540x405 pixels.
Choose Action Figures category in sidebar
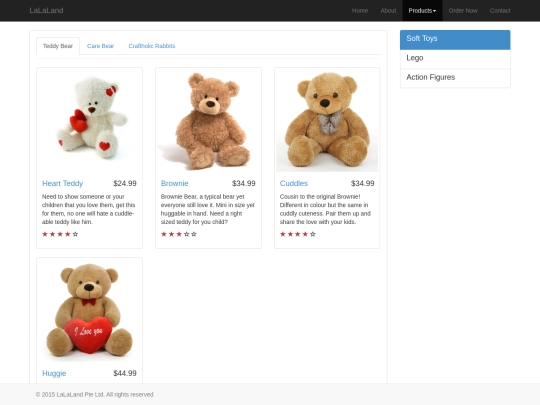coord(455,78)
